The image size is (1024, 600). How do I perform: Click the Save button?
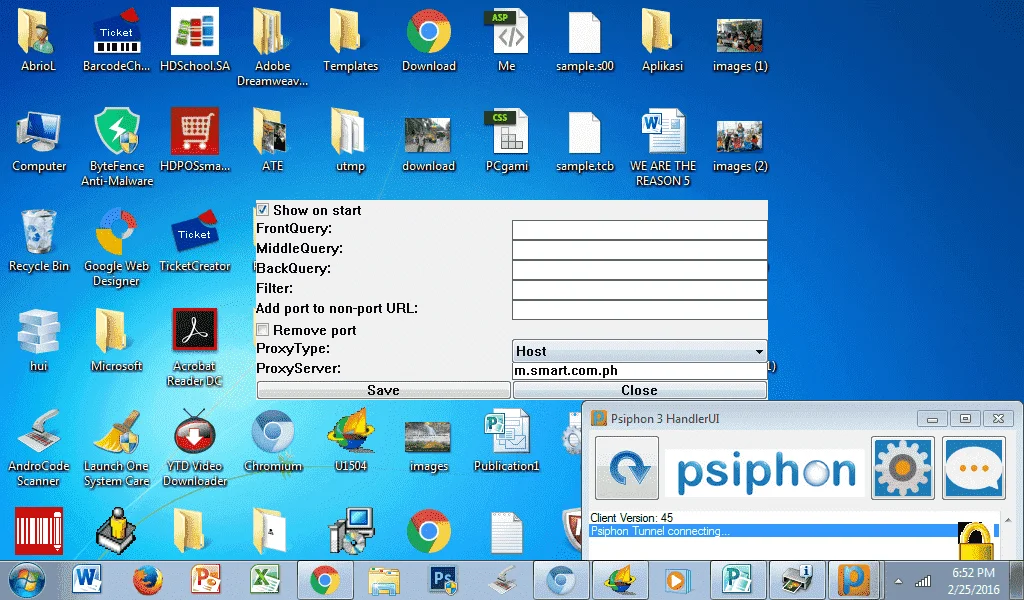click(383, 390)
